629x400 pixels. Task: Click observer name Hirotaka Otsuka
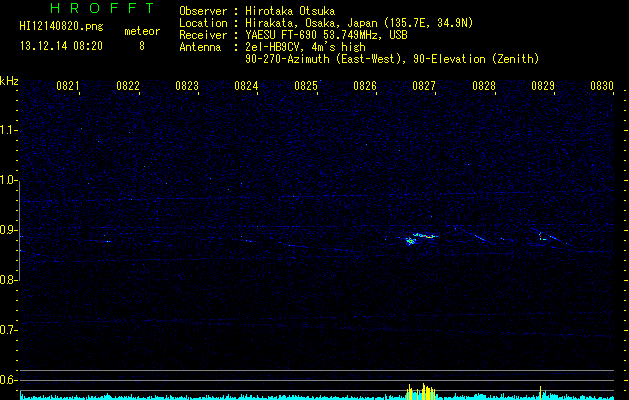point(290,11)
